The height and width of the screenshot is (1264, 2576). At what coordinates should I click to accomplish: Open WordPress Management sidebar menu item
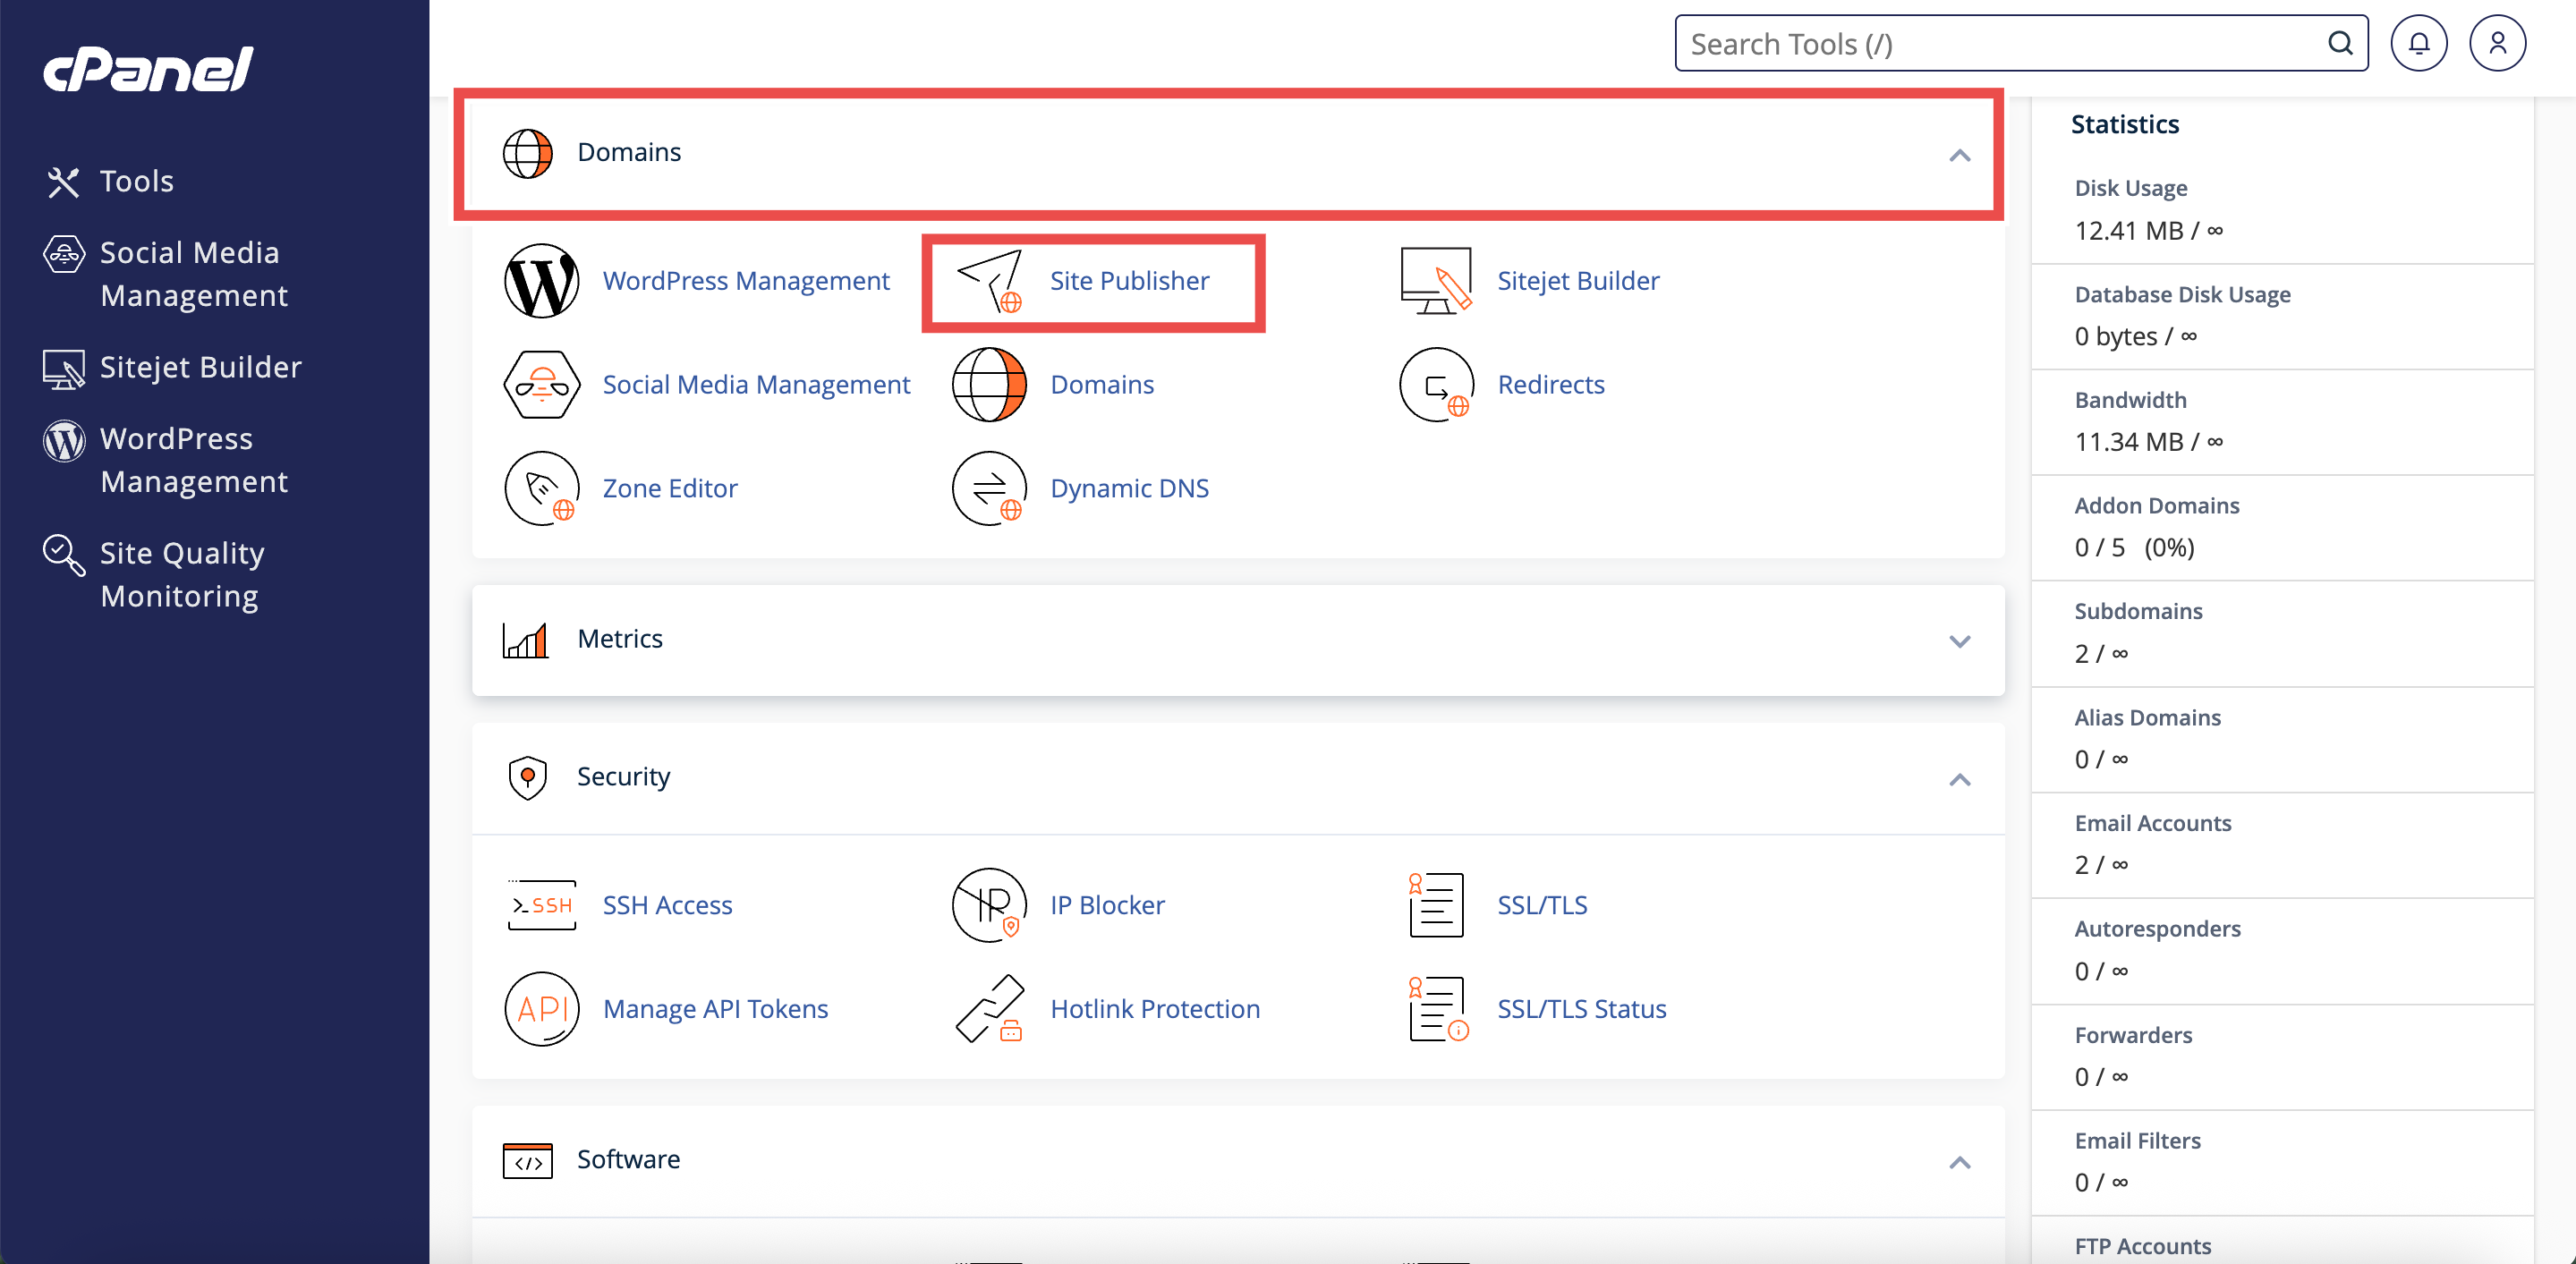click(194, 460)
